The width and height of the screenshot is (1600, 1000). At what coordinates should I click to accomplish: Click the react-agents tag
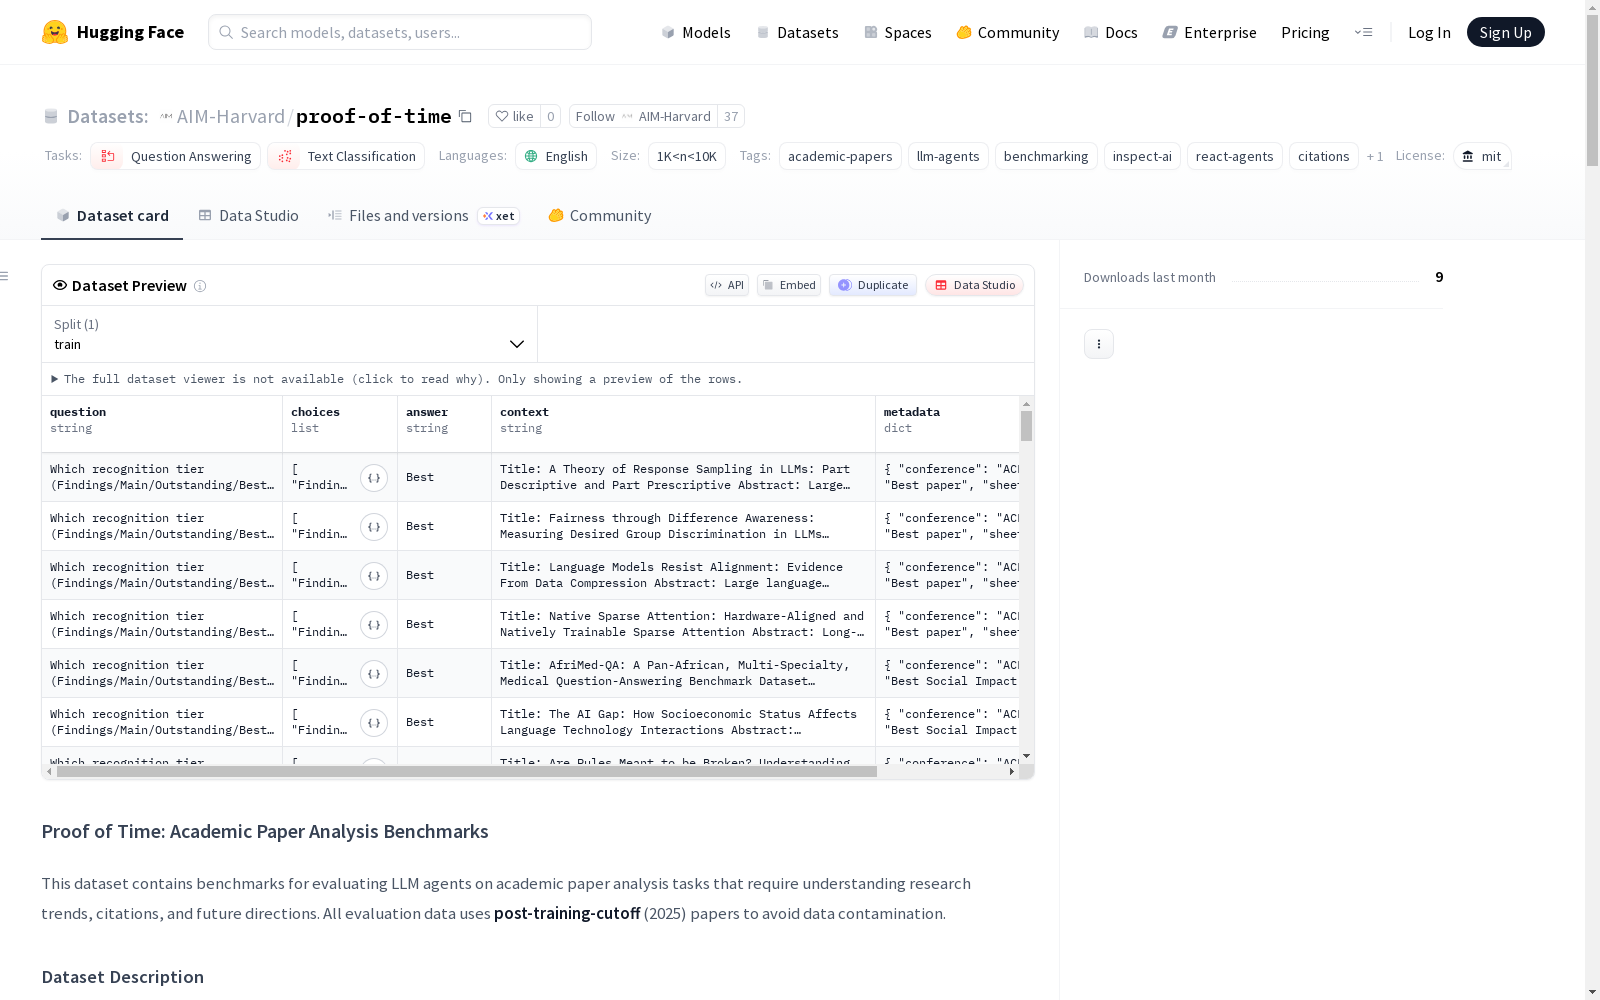coord(1235,156)
